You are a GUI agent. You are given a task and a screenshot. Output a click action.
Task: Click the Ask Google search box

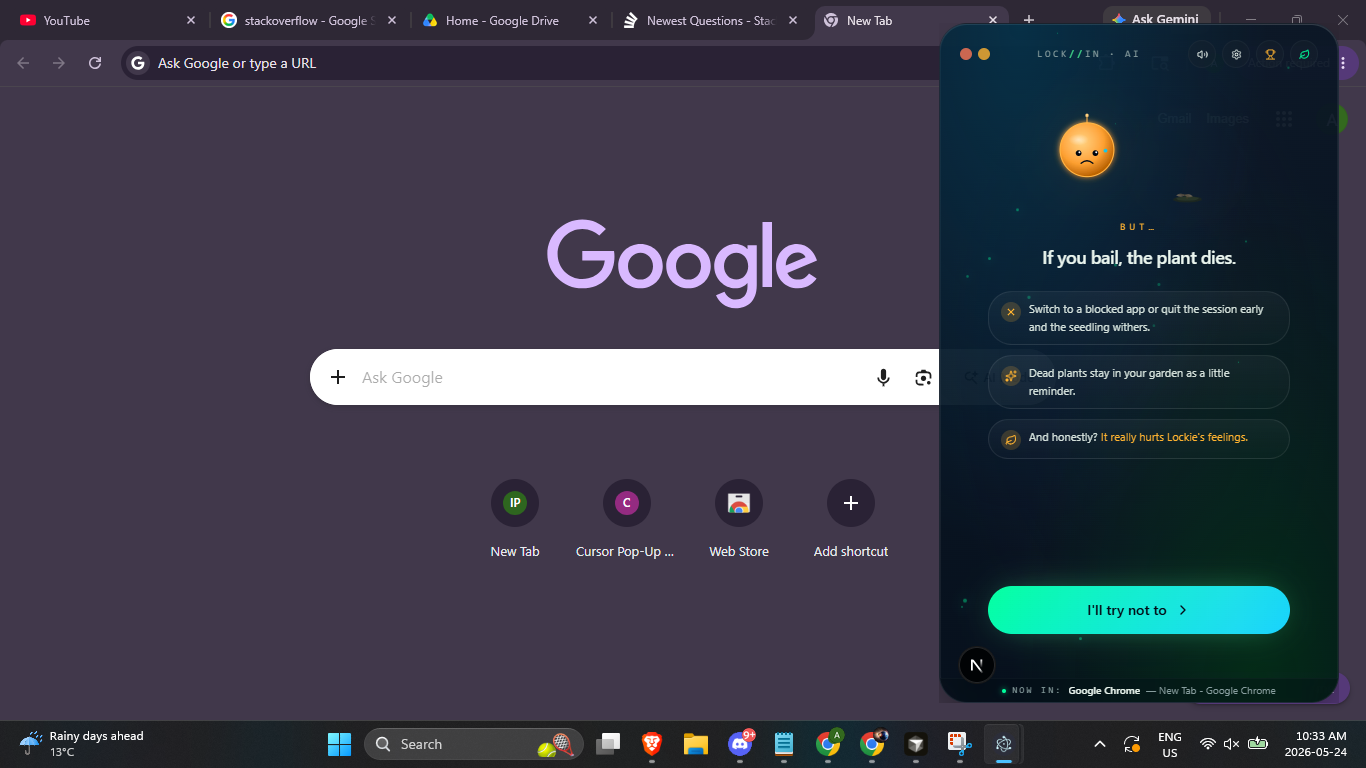point(625,377)
